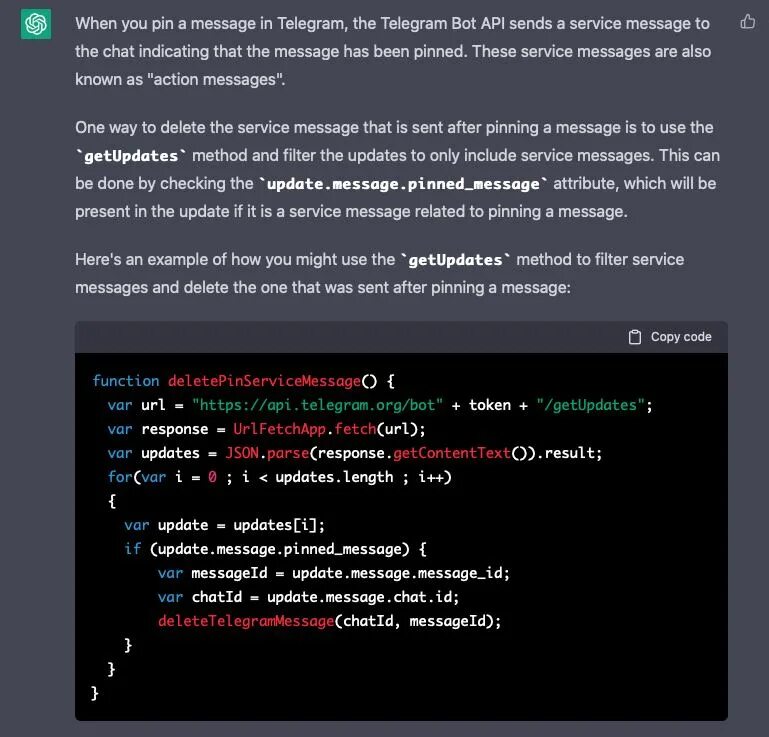
Task: Click the getUpdates term in the third paragraph
Action: coord(455,260)
